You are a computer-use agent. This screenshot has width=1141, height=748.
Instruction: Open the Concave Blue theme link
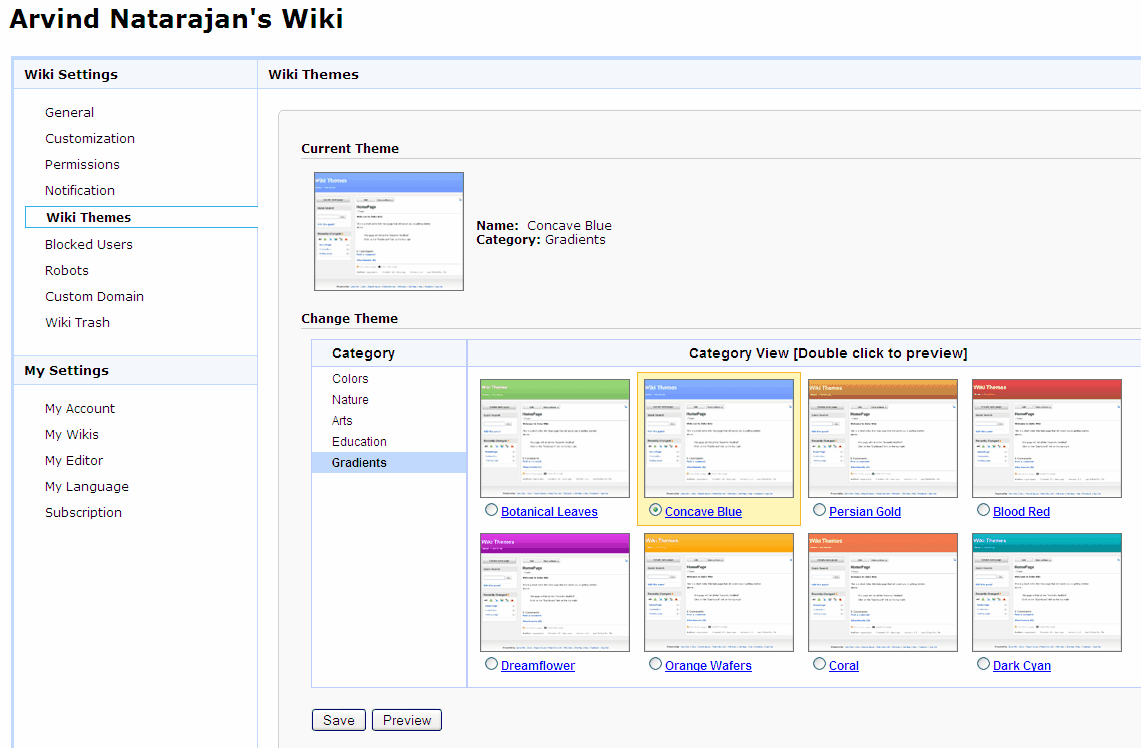click(703, 512)
